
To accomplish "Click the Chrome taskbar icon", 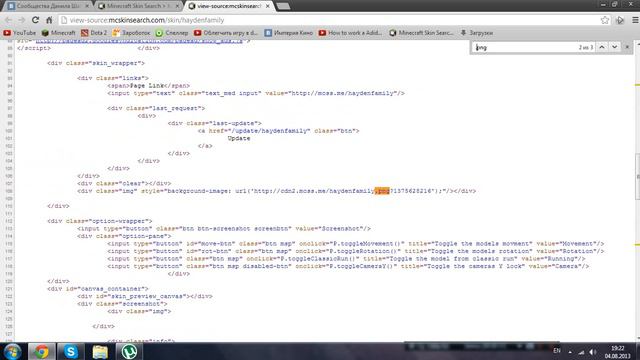I will tap(41, 351).
